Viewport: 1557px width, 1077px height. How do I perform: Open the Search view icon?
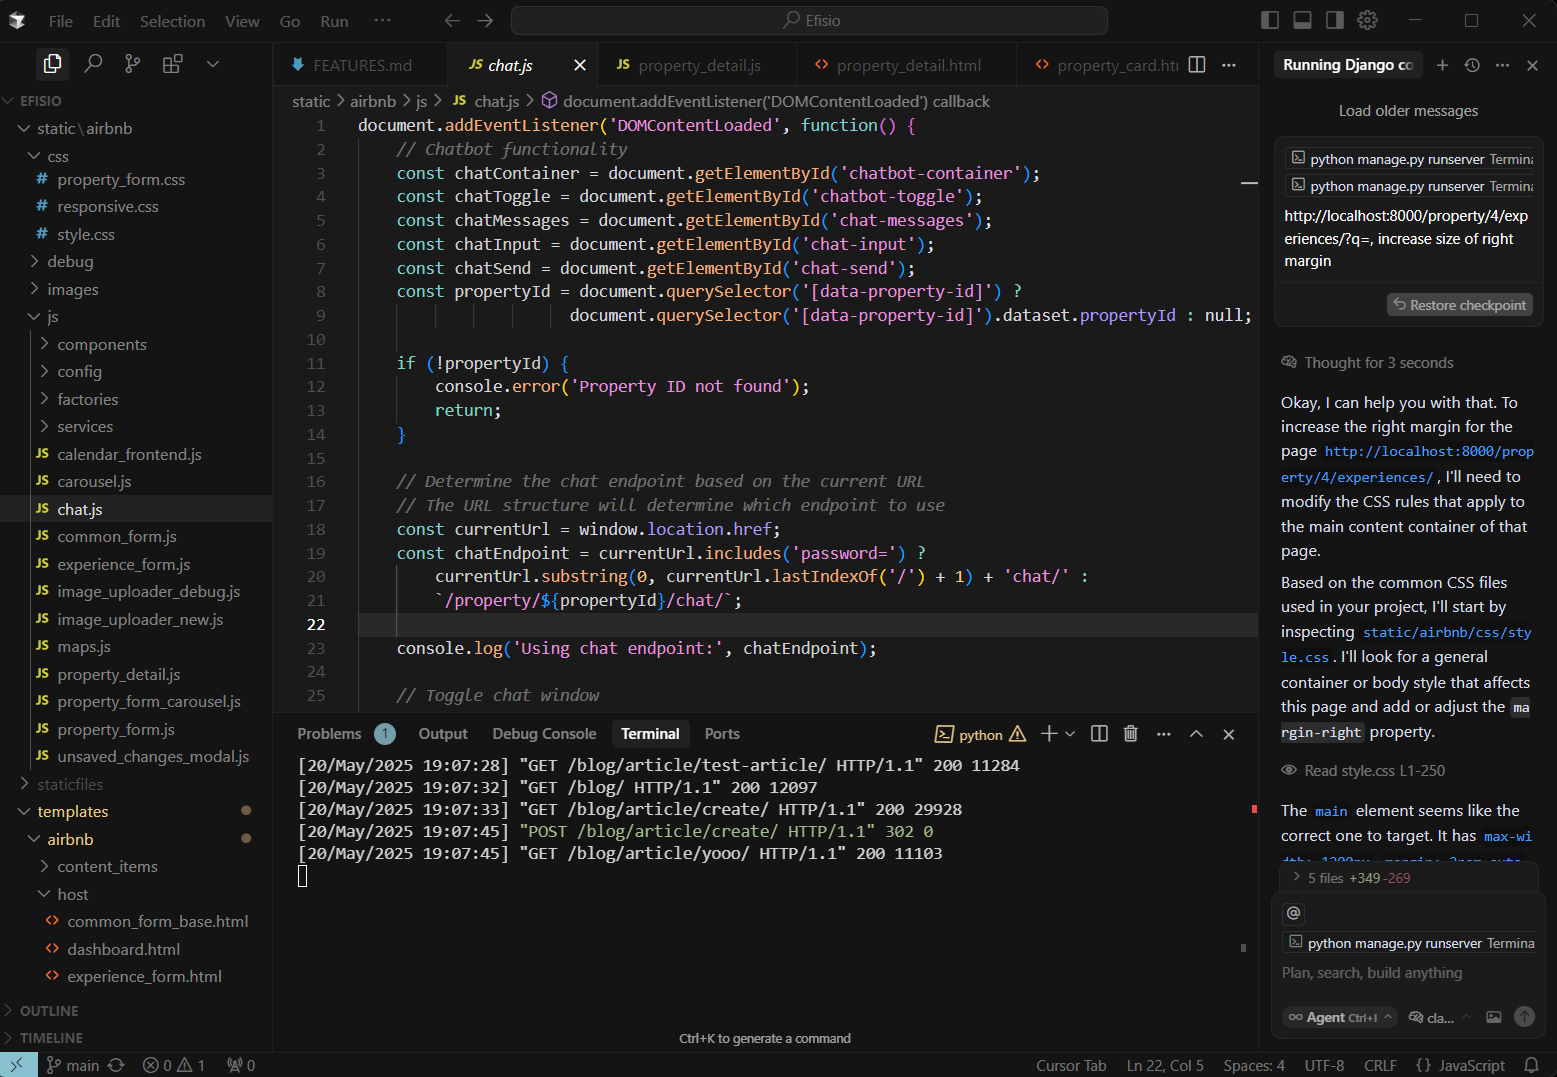tap(93, 64)
